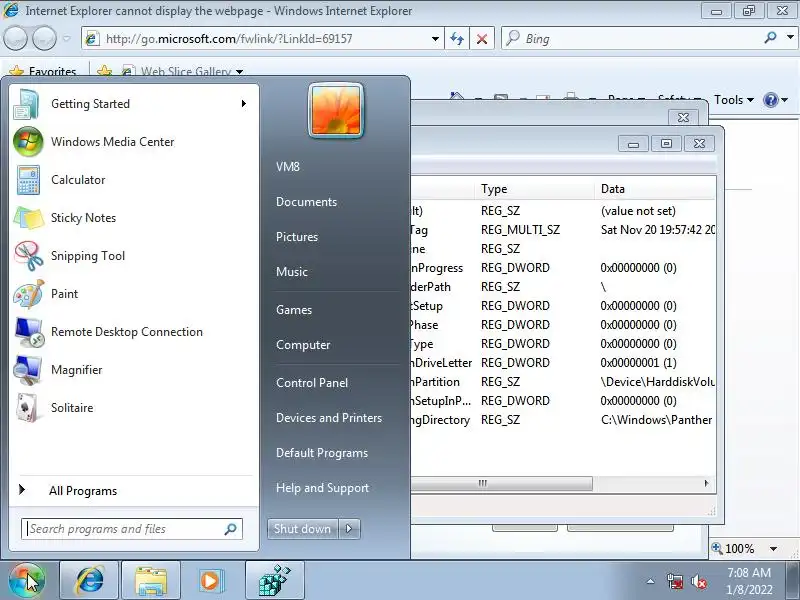Image resolution: width=800 pixels, height=600 pixels.
Task: Open Shut down options arrow
Action: pyautogui.click(x=349, y=529)
